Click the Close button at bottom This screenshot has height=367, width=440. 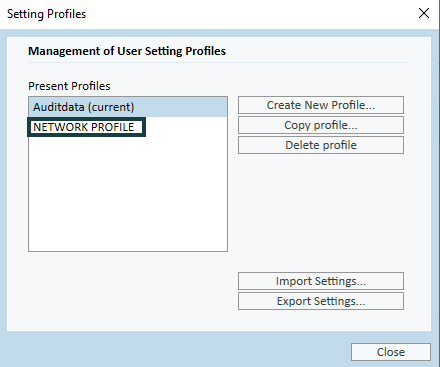391,352
